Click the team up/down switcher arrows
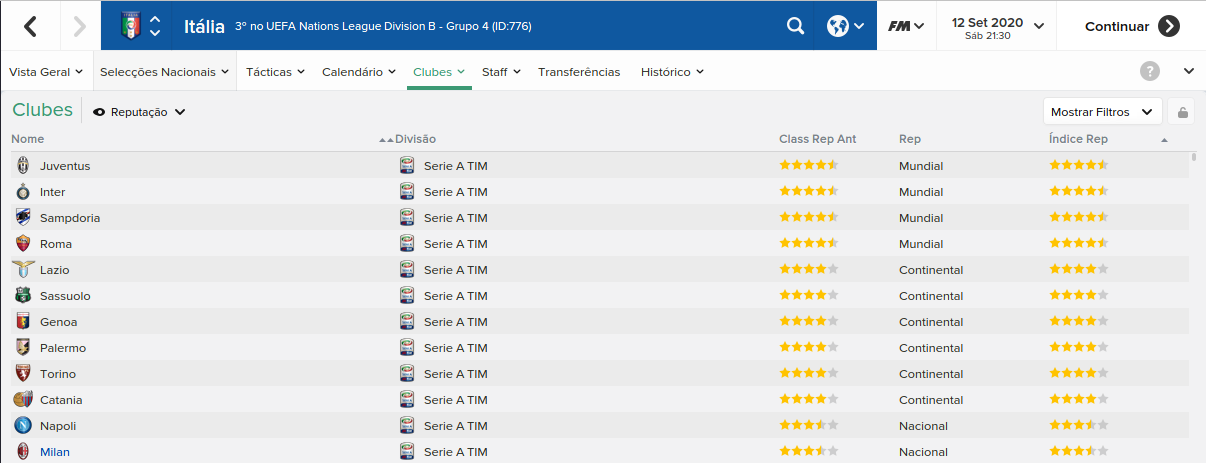 coord(155,26)
